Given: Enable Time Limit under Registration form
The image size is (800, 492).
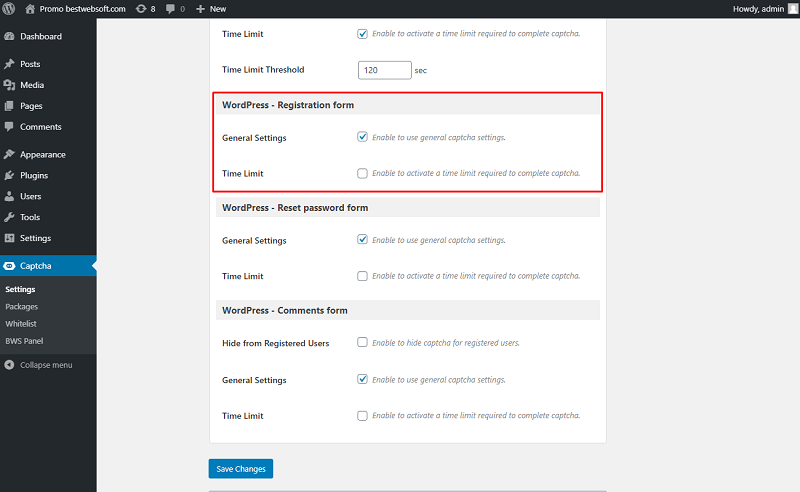Looking at the screenshot, I should (362, 174).
